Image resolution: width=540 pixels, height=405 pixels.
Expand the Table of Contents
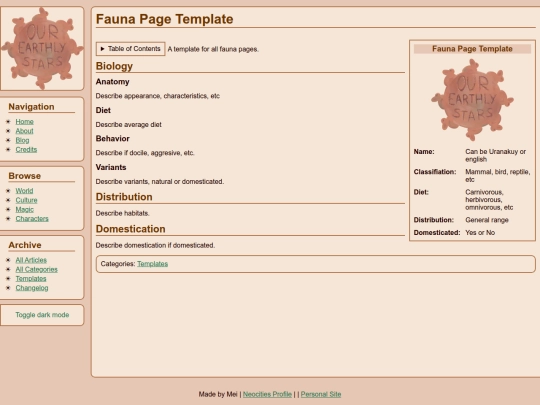point(131,49)
